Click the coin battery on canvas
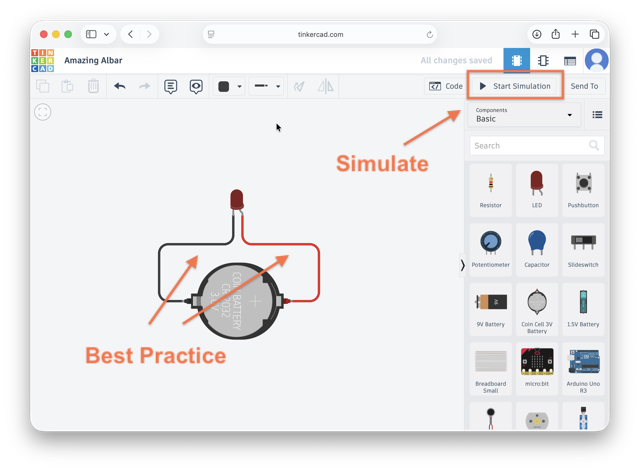Viewport: 640px width, 471px height. (238, 301)
